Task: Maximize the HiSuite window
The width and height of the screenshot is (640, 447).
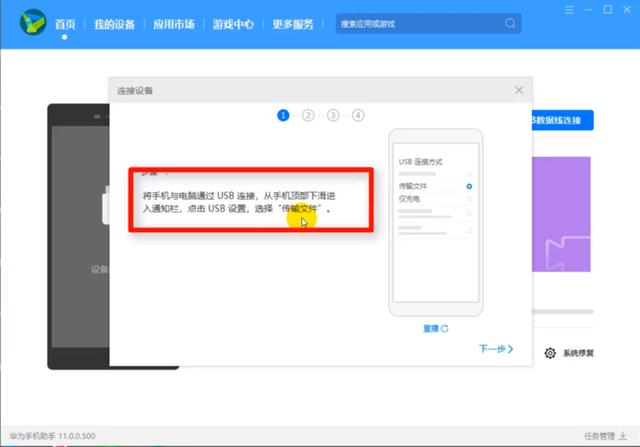Action: pos(607,9)
